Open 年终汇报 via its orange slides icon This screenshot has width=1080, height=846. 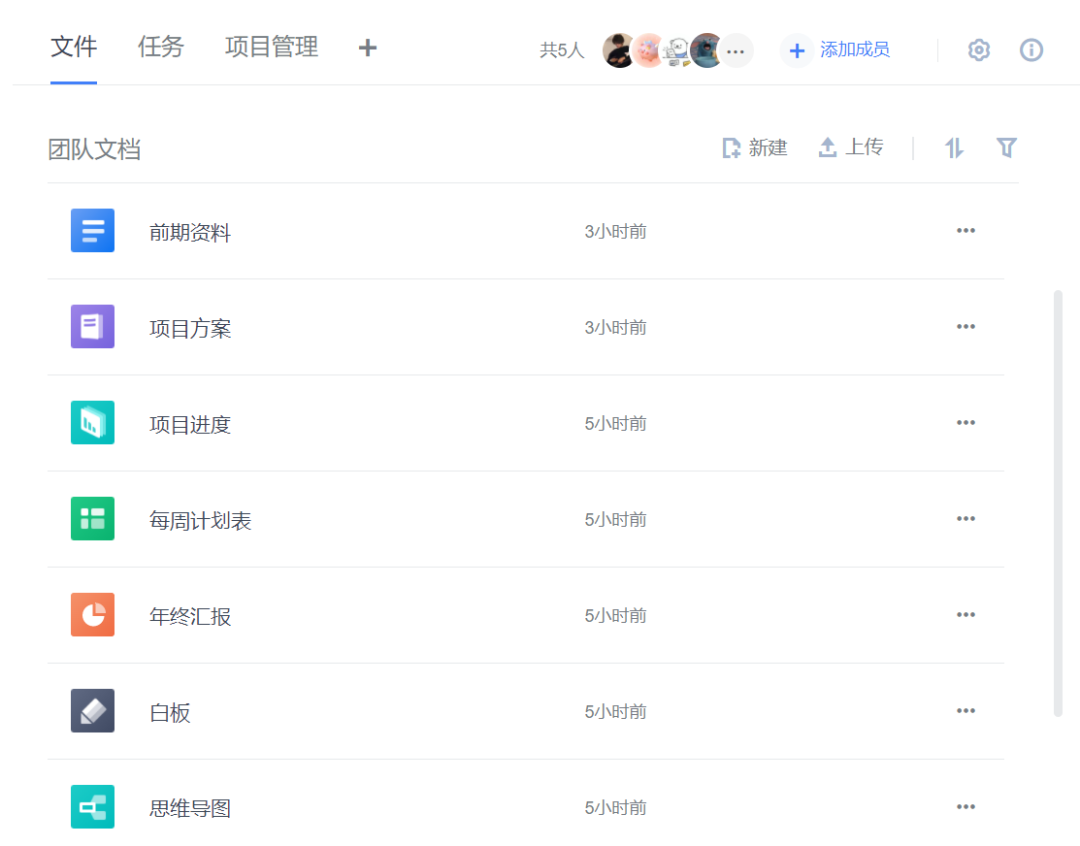coord(92,614)
